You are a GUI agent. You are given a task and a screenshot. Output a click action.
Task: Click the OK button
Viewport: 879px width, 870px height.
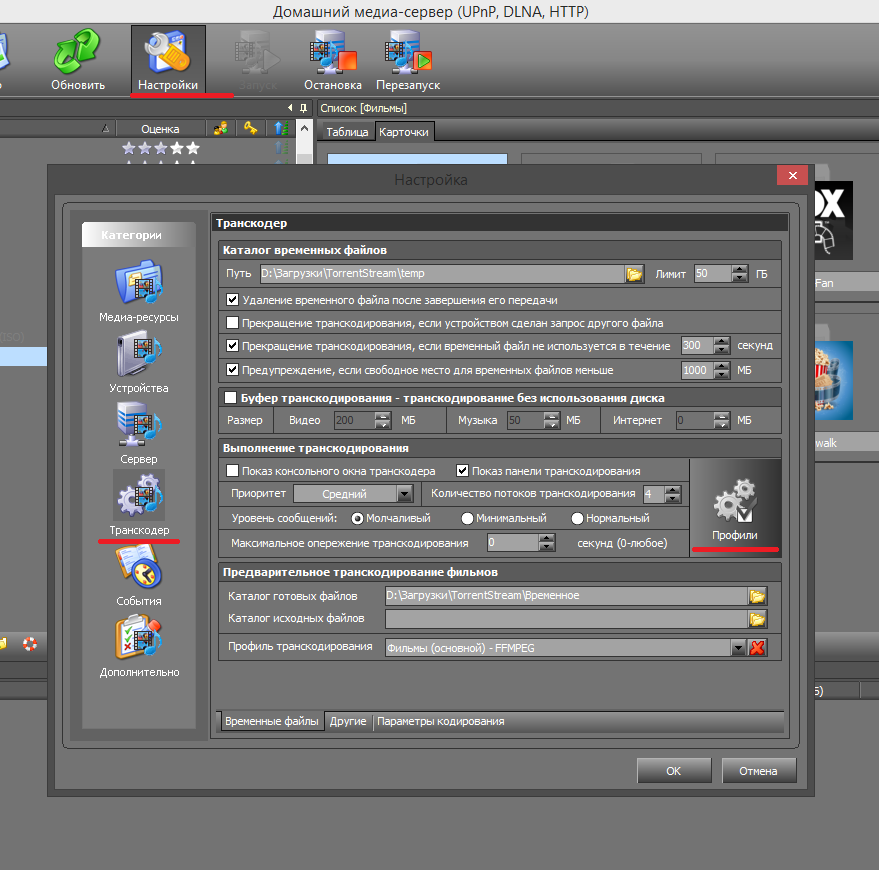point(673,771)
